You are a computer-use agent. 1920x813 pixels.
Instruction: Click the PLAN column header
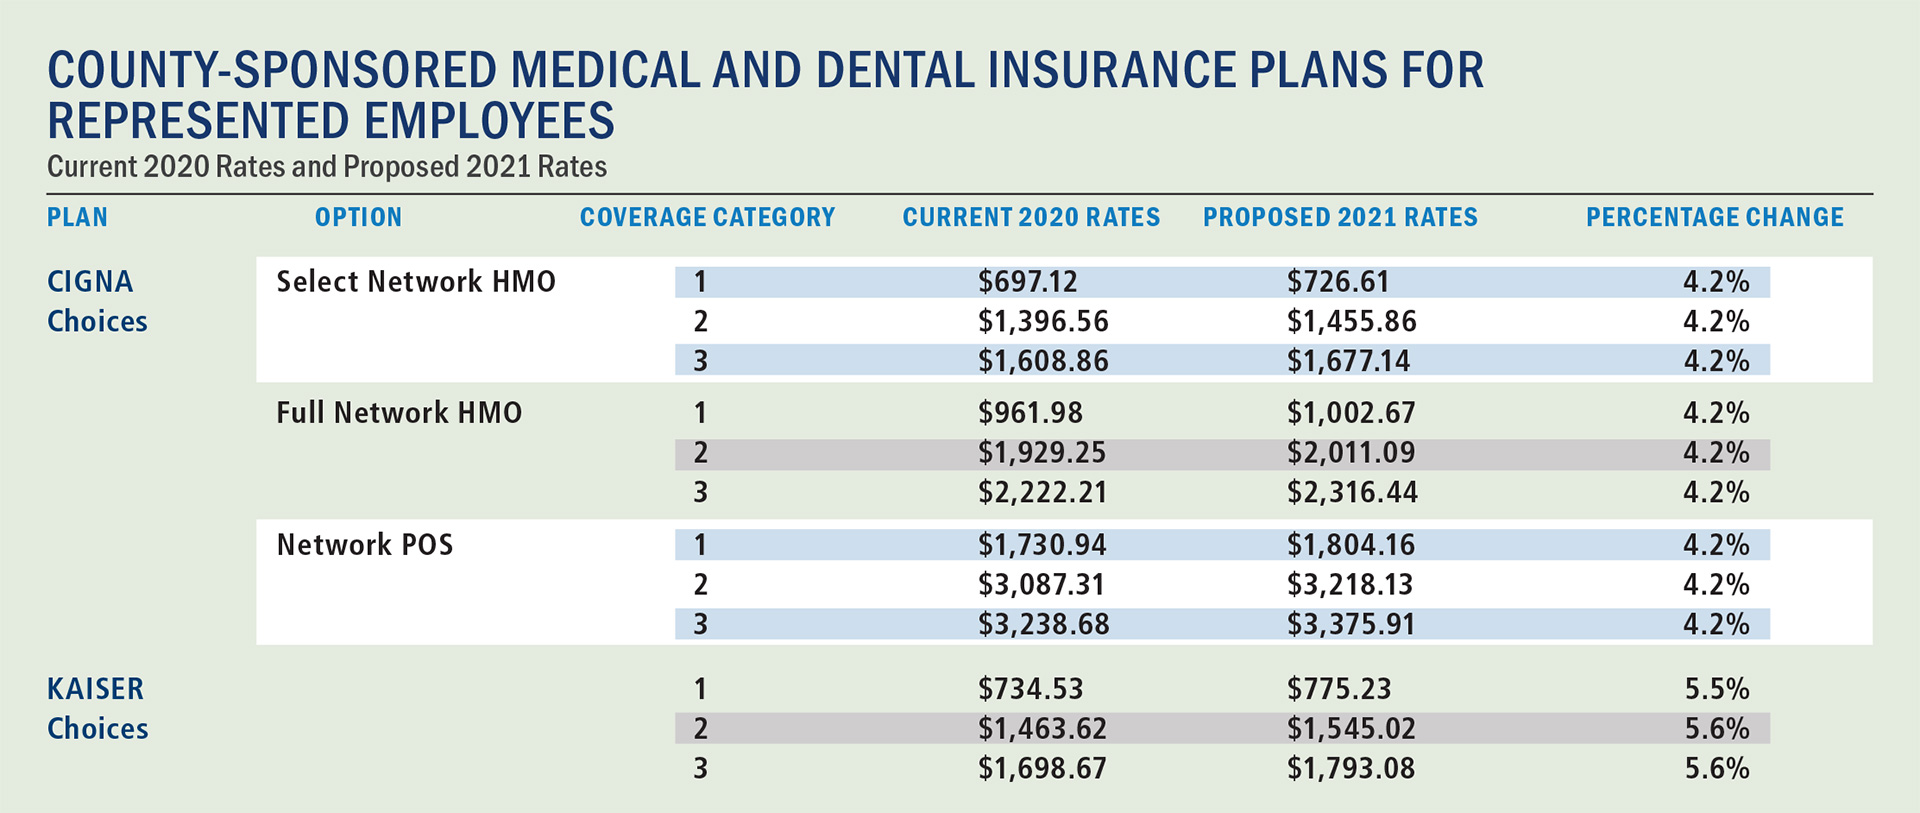click(77, 217)
